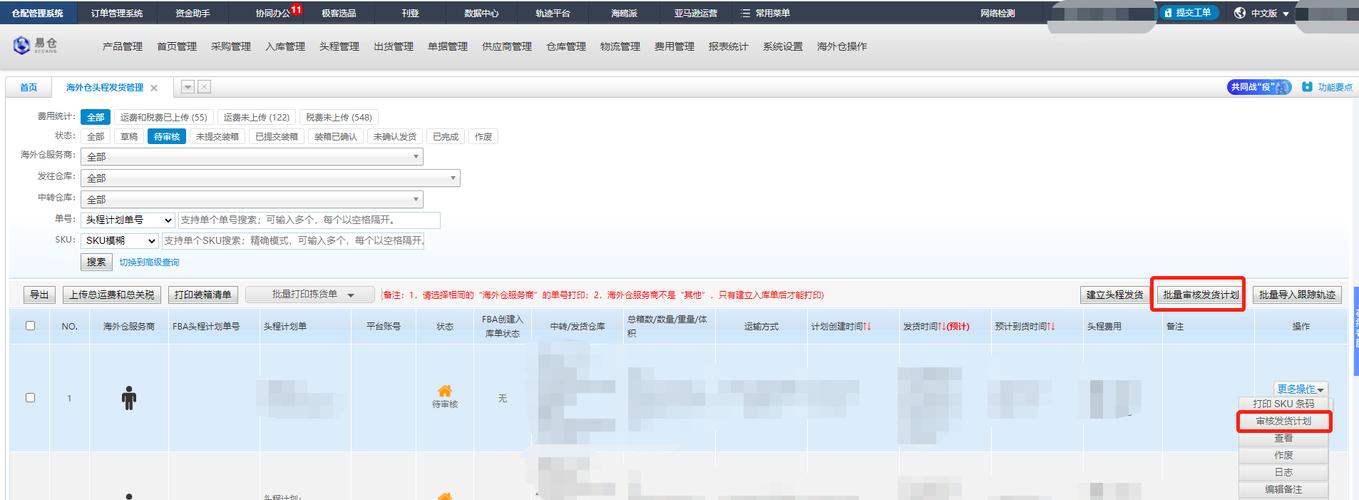
Task: Click 建立头程发货 button
Action: click(x=1115, y=295)
